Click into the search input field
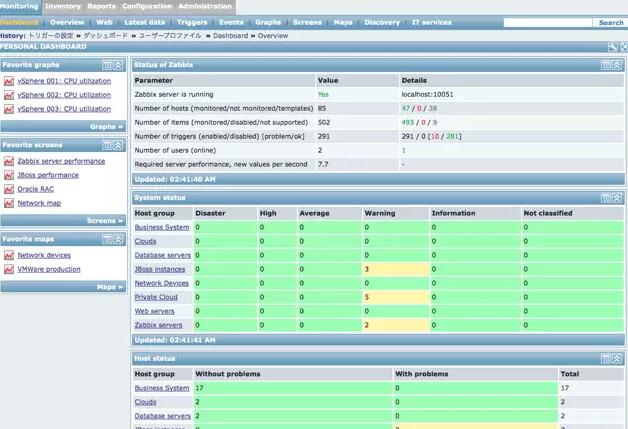Image resolution: width=628 pixels, height=429 pixels. click(547, 23)
